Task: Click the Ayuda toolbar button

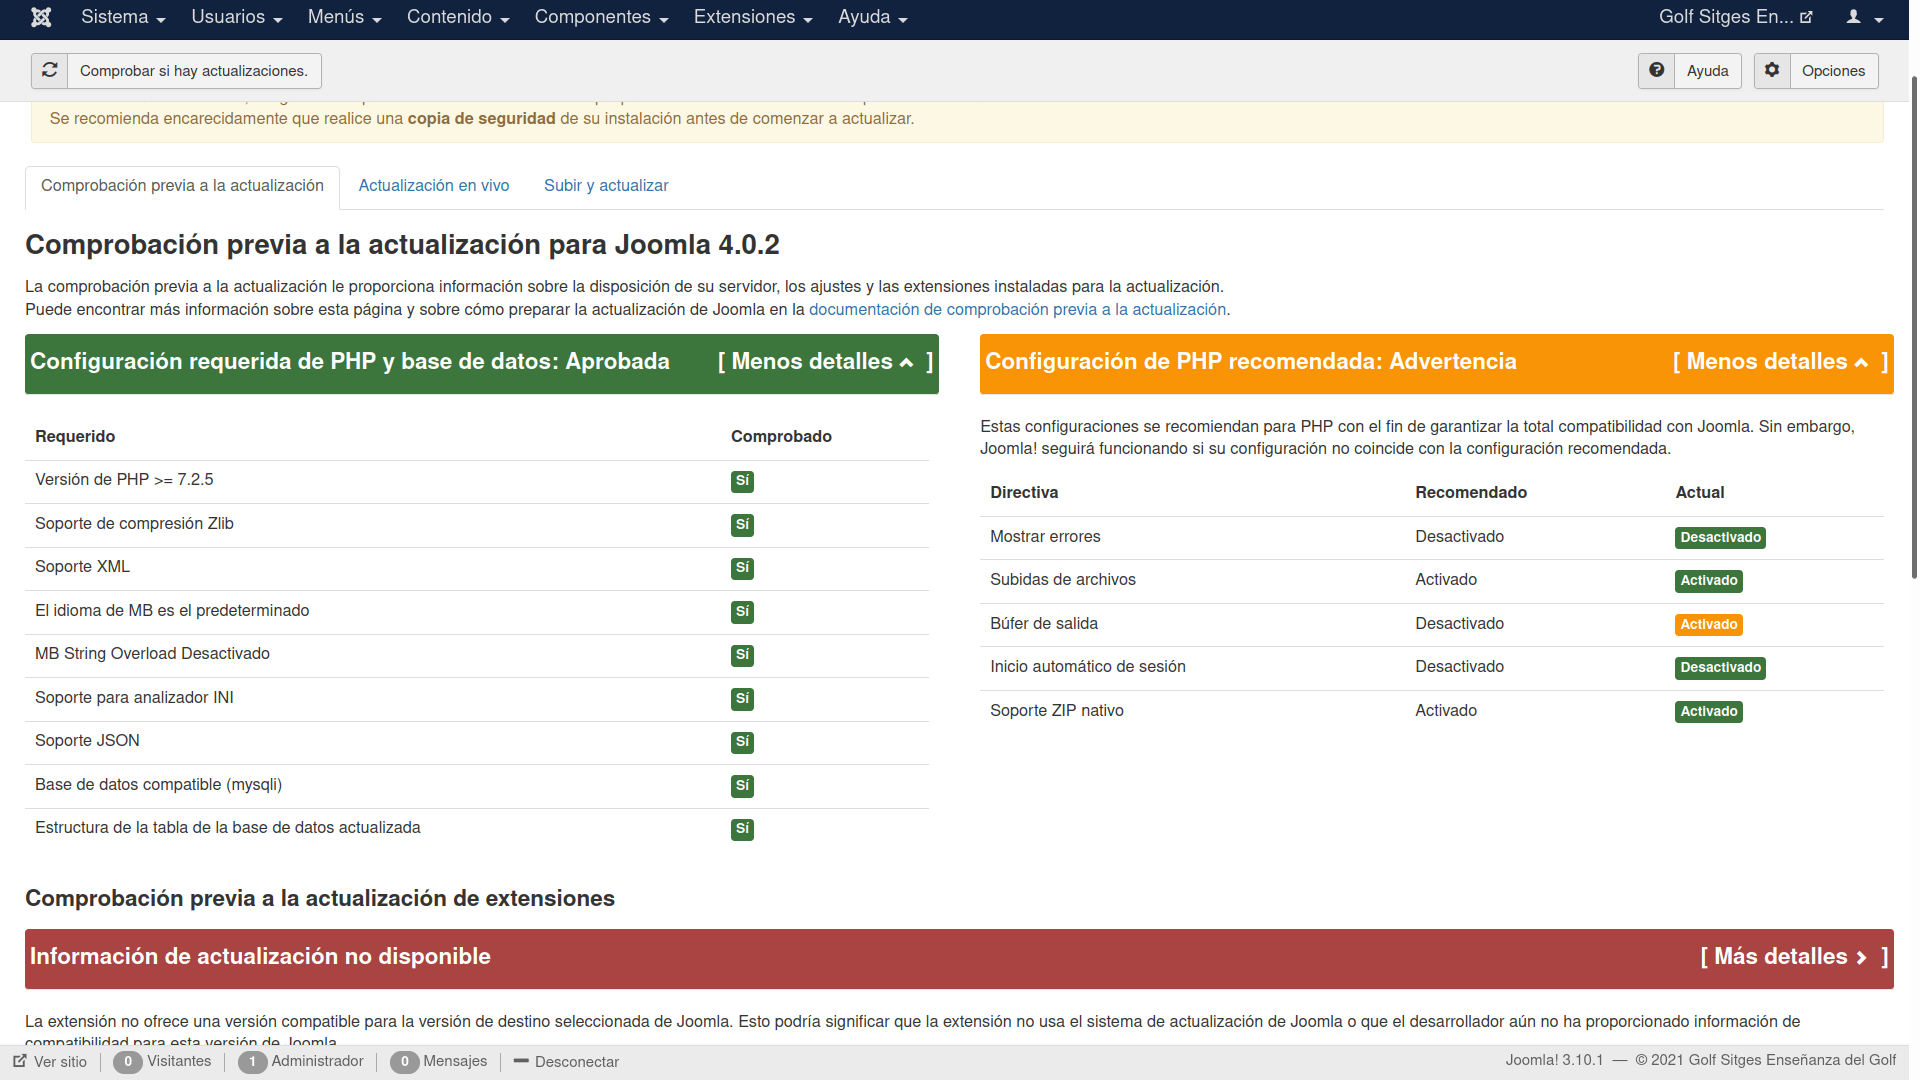Action: [x=1690, y=71]
